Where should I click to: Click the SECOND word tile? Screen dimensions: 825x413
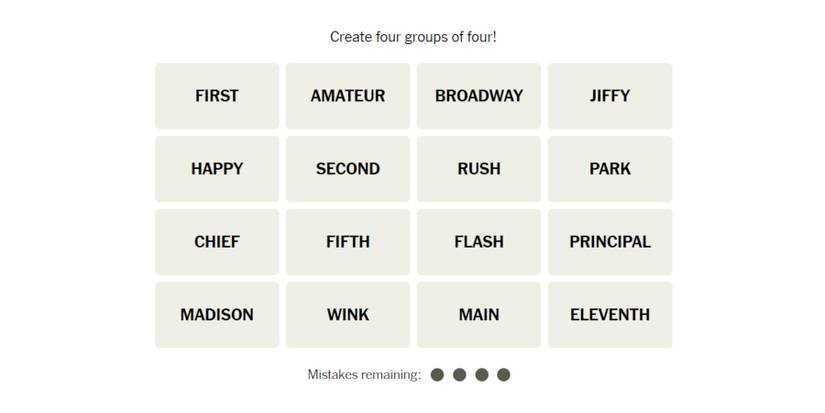(x=348, y=169)
